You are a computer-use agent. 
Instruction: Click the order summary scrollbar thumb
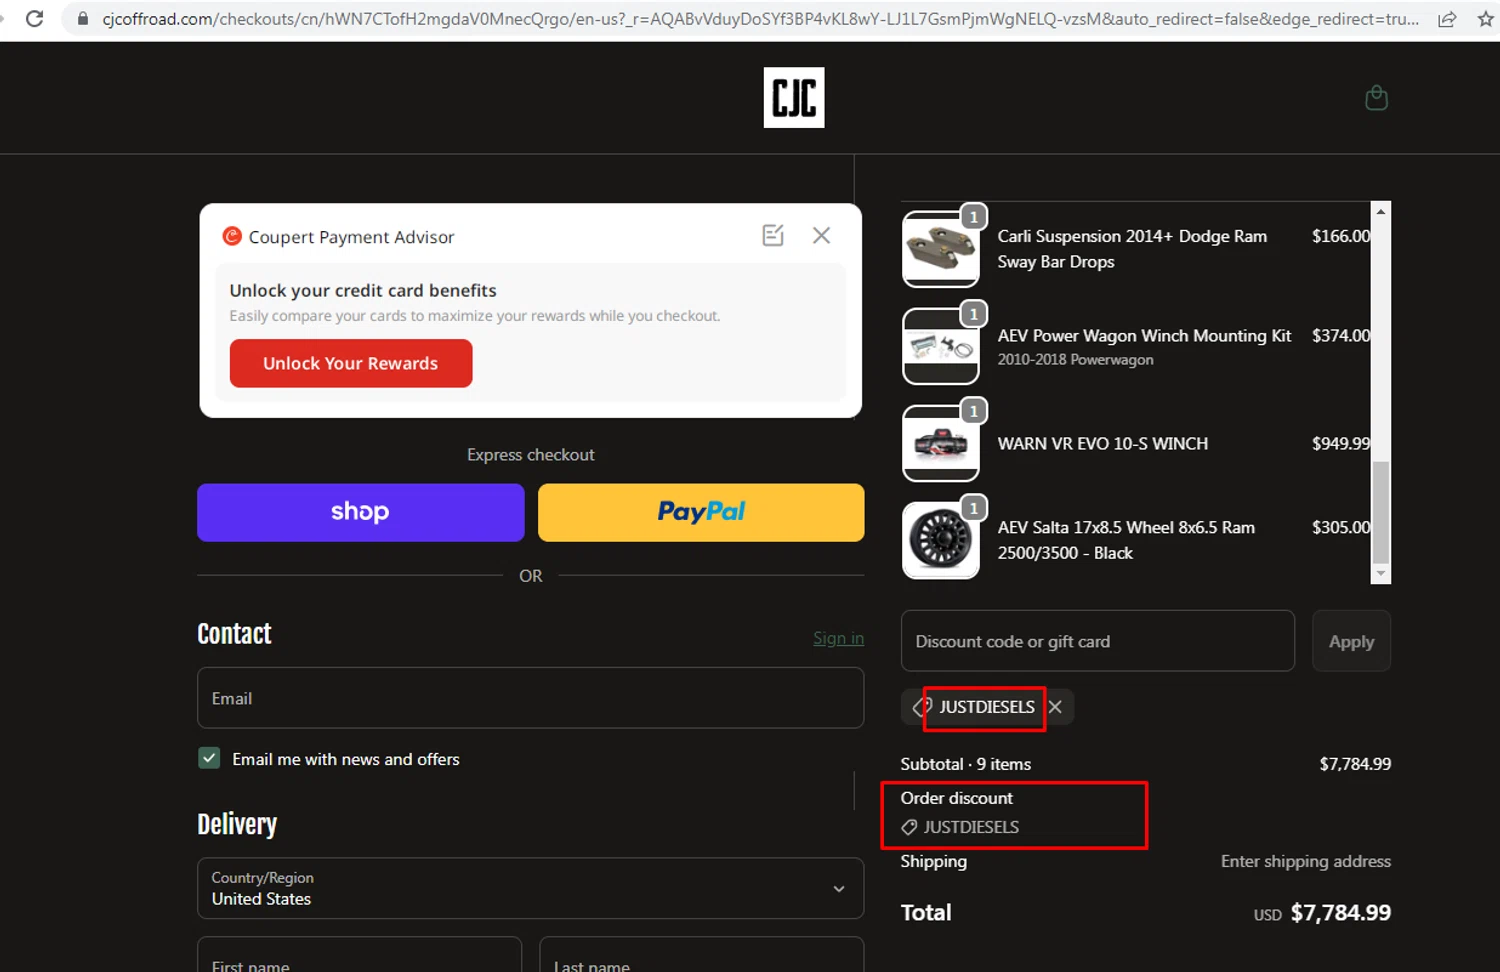[1381, 512]
